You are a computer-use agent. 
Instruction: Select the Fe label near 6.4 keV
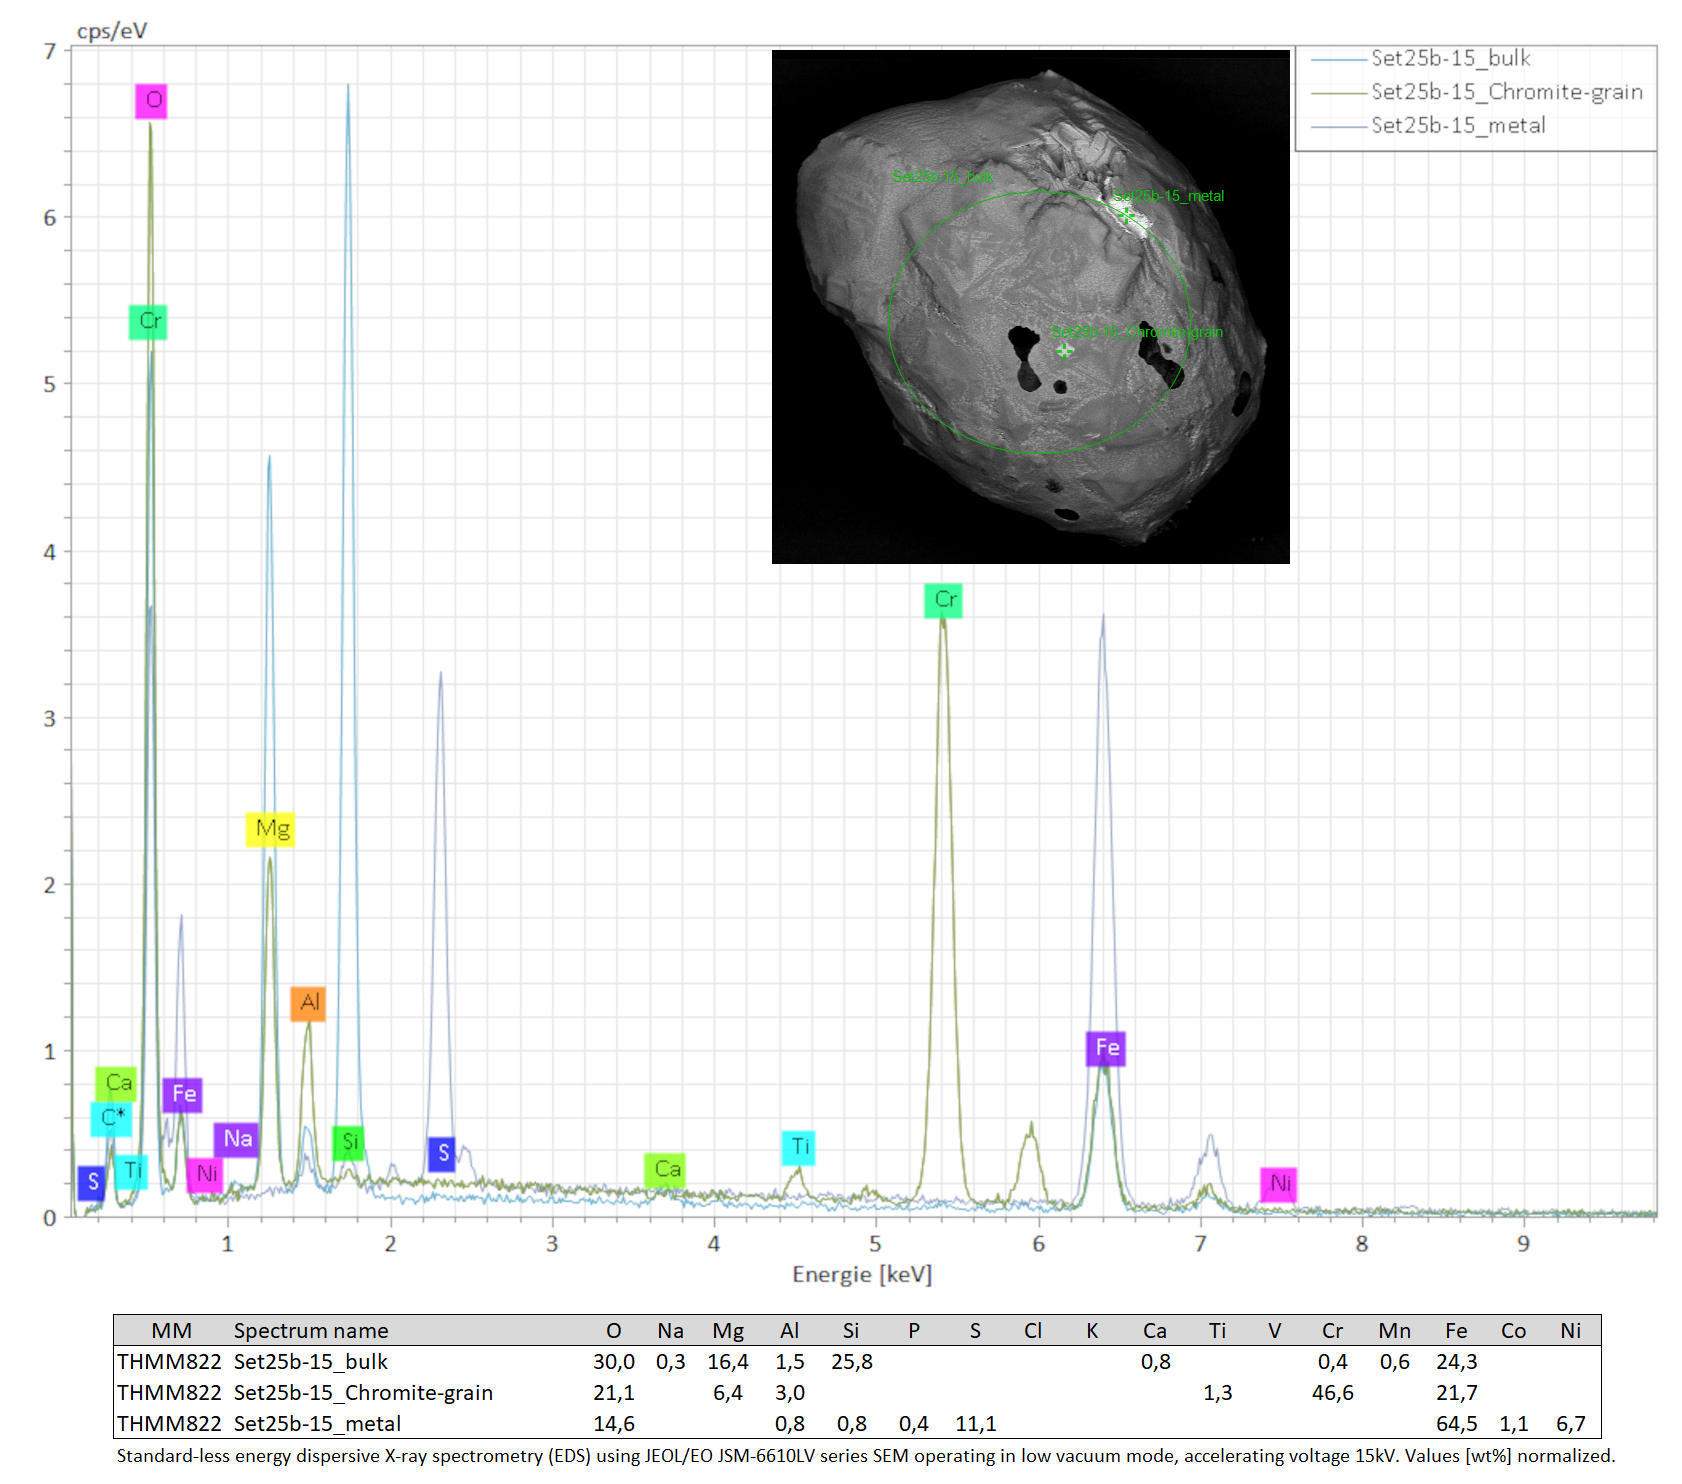(1106, 1048)
